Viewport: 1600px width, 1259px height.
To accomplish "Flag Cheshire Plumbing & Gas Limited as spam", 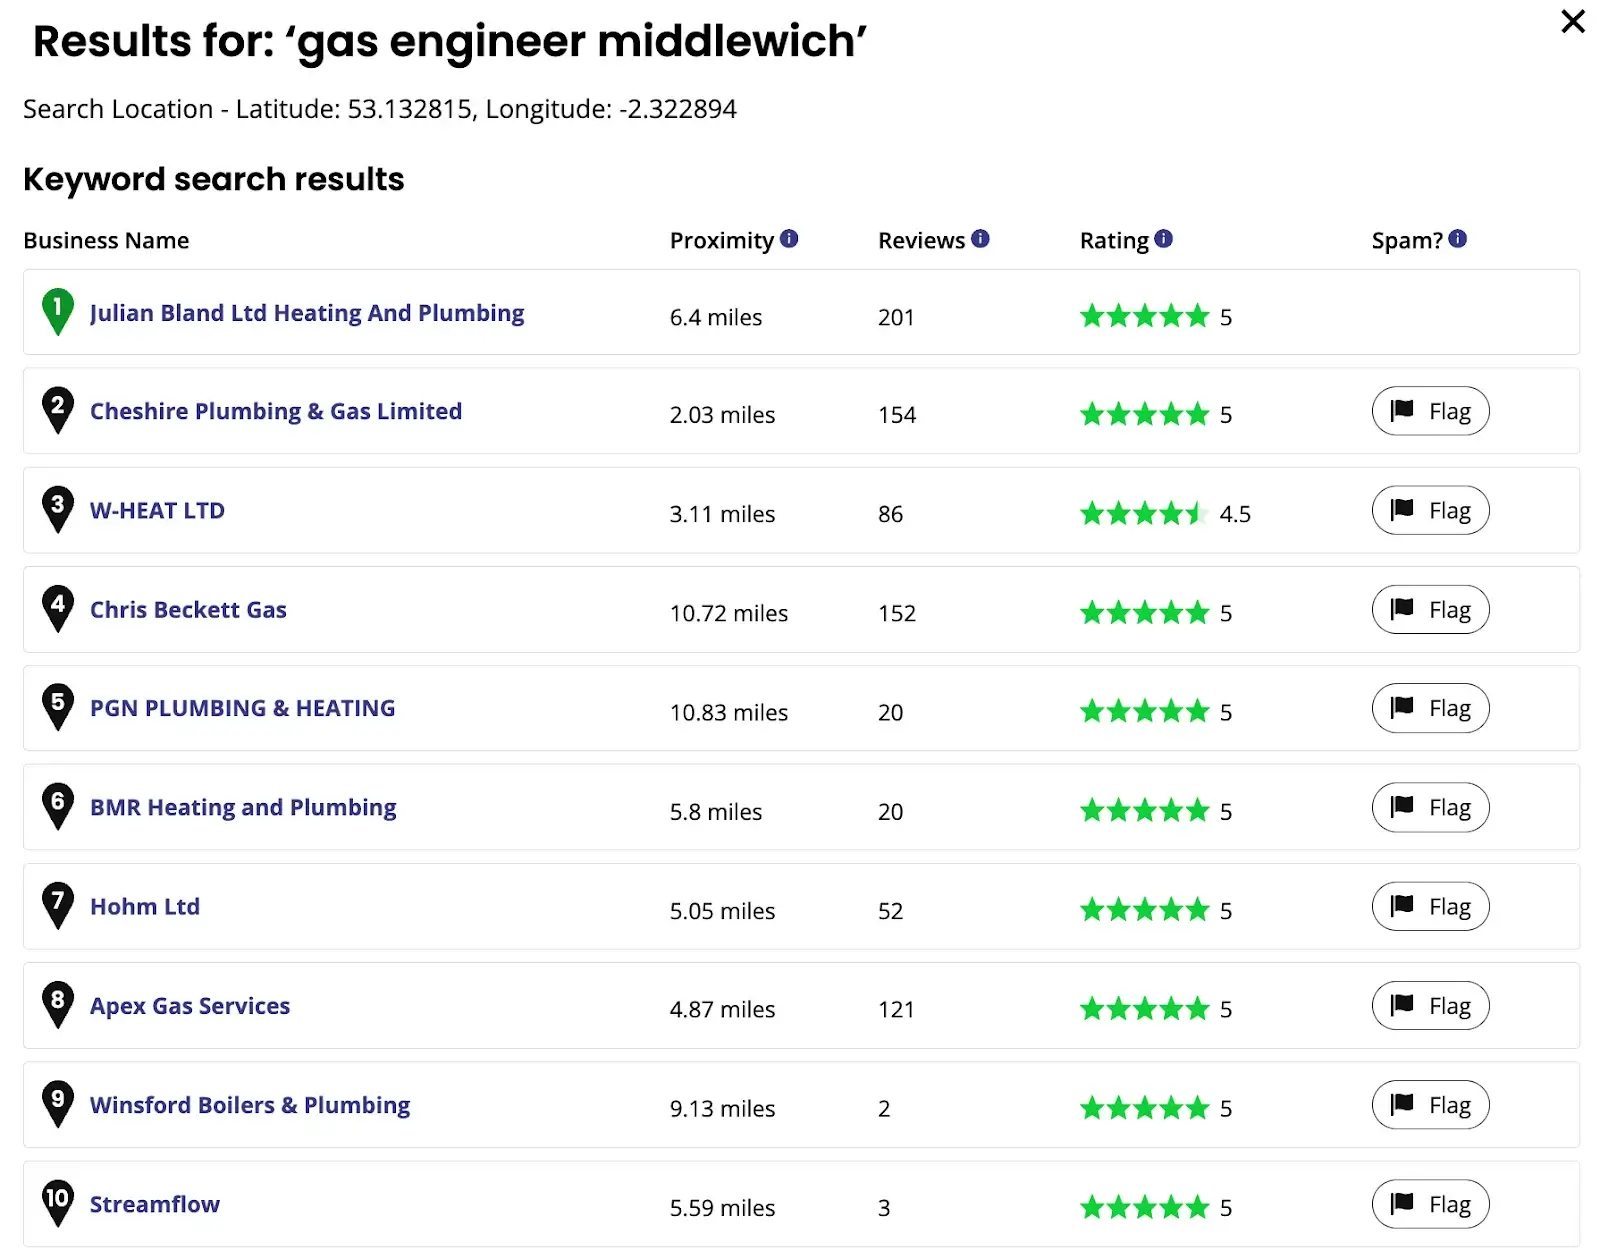I will pos(1430,411).
